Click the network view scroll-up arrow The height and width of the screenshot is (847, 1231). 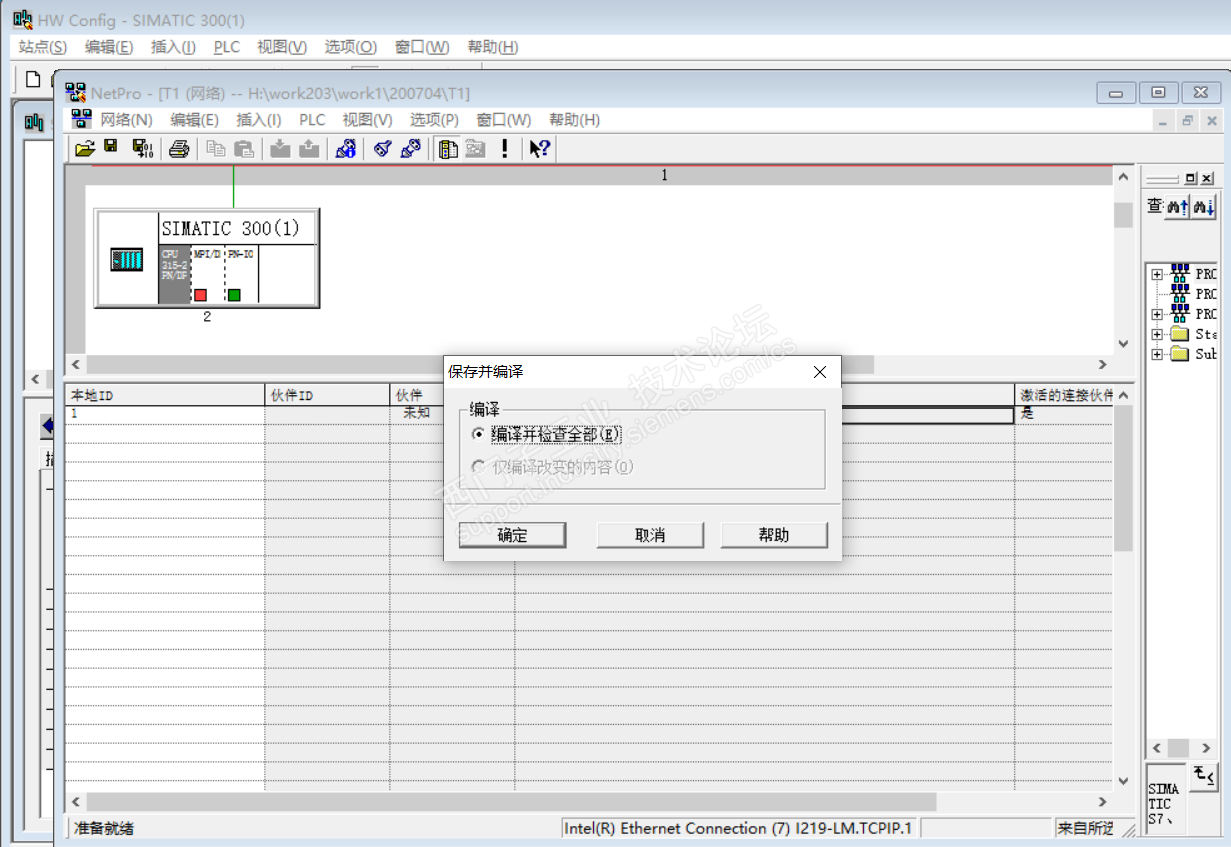click(x=1123, y=176)
